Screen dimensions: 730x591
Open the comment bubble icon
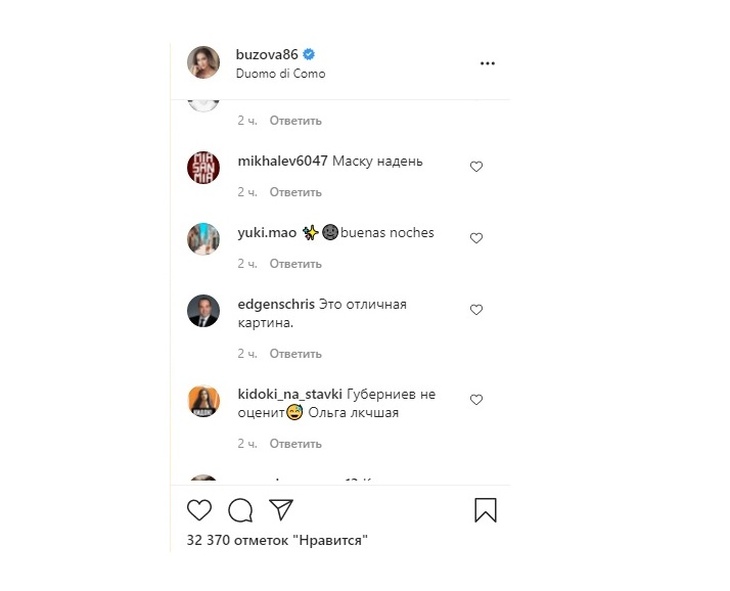tap(240, 510)
